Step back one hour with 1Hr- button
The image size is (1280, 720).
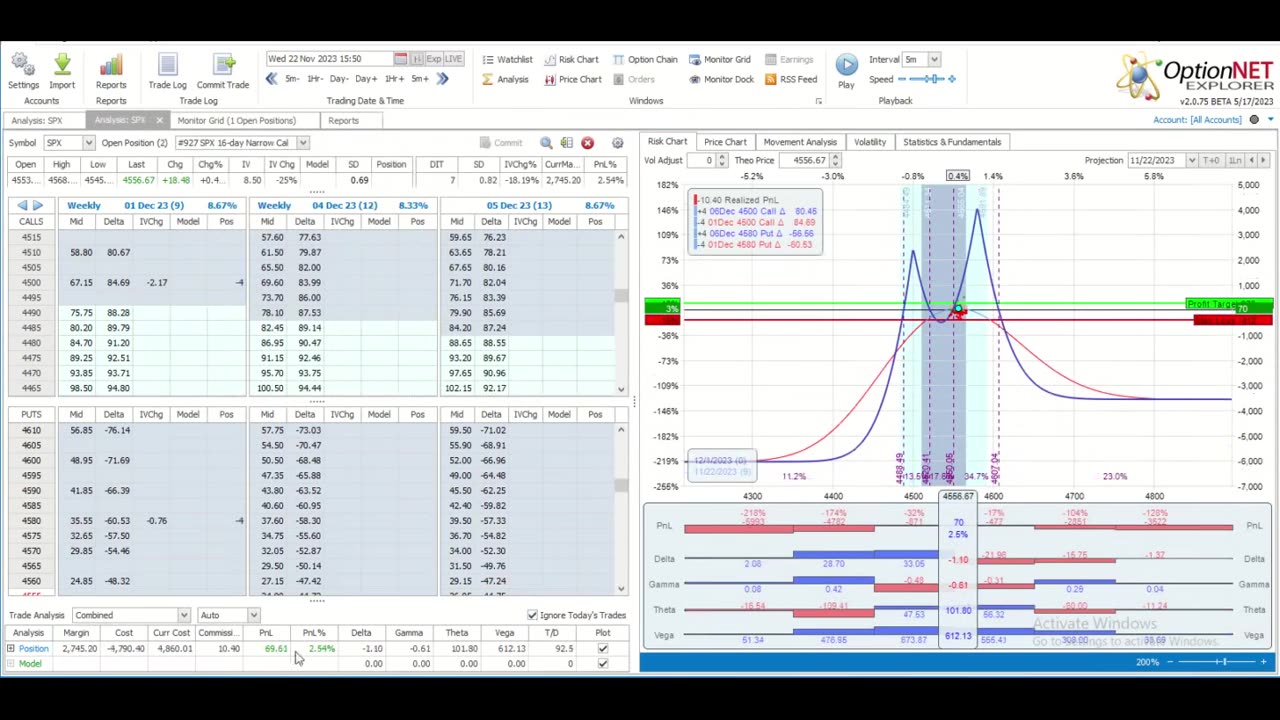coord(313,79)
